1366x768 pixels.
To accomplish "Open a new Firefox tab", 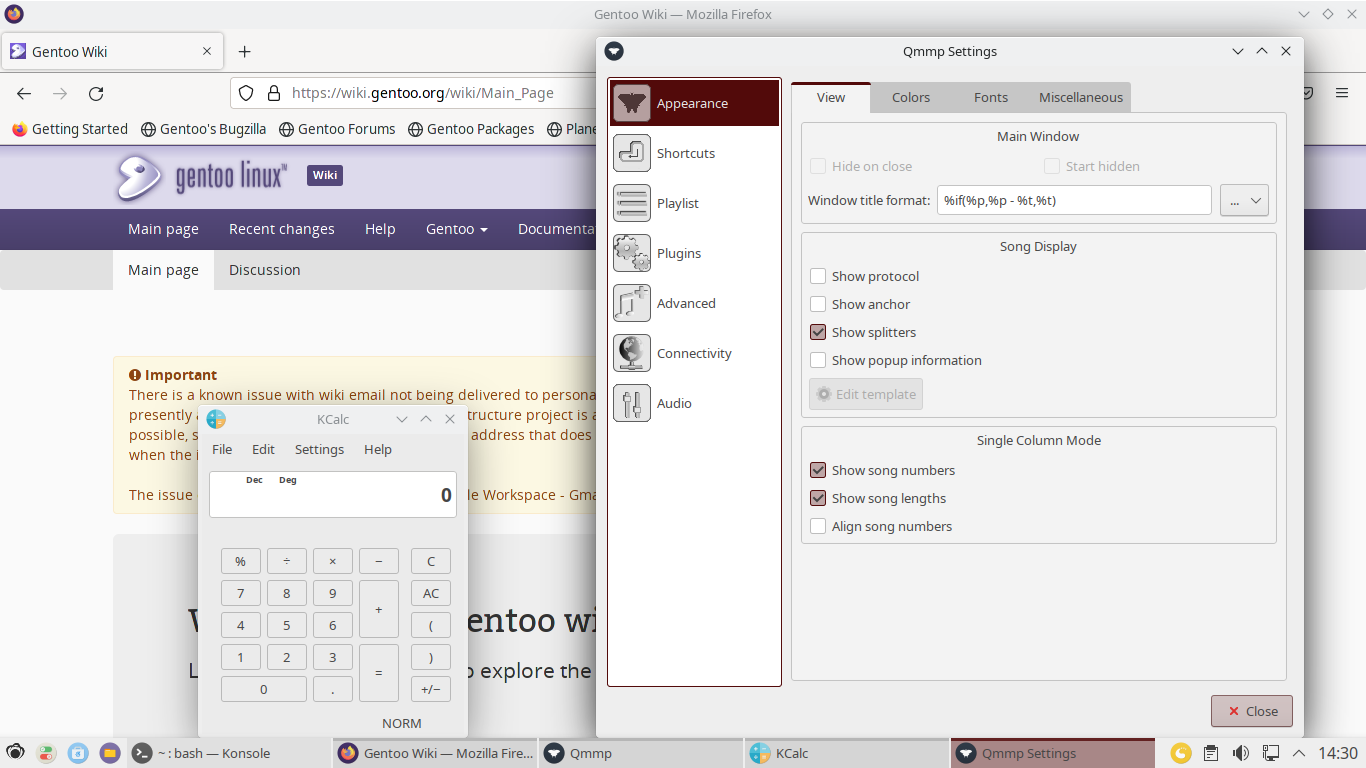I will pyautogui.click(x=244, y=51).
